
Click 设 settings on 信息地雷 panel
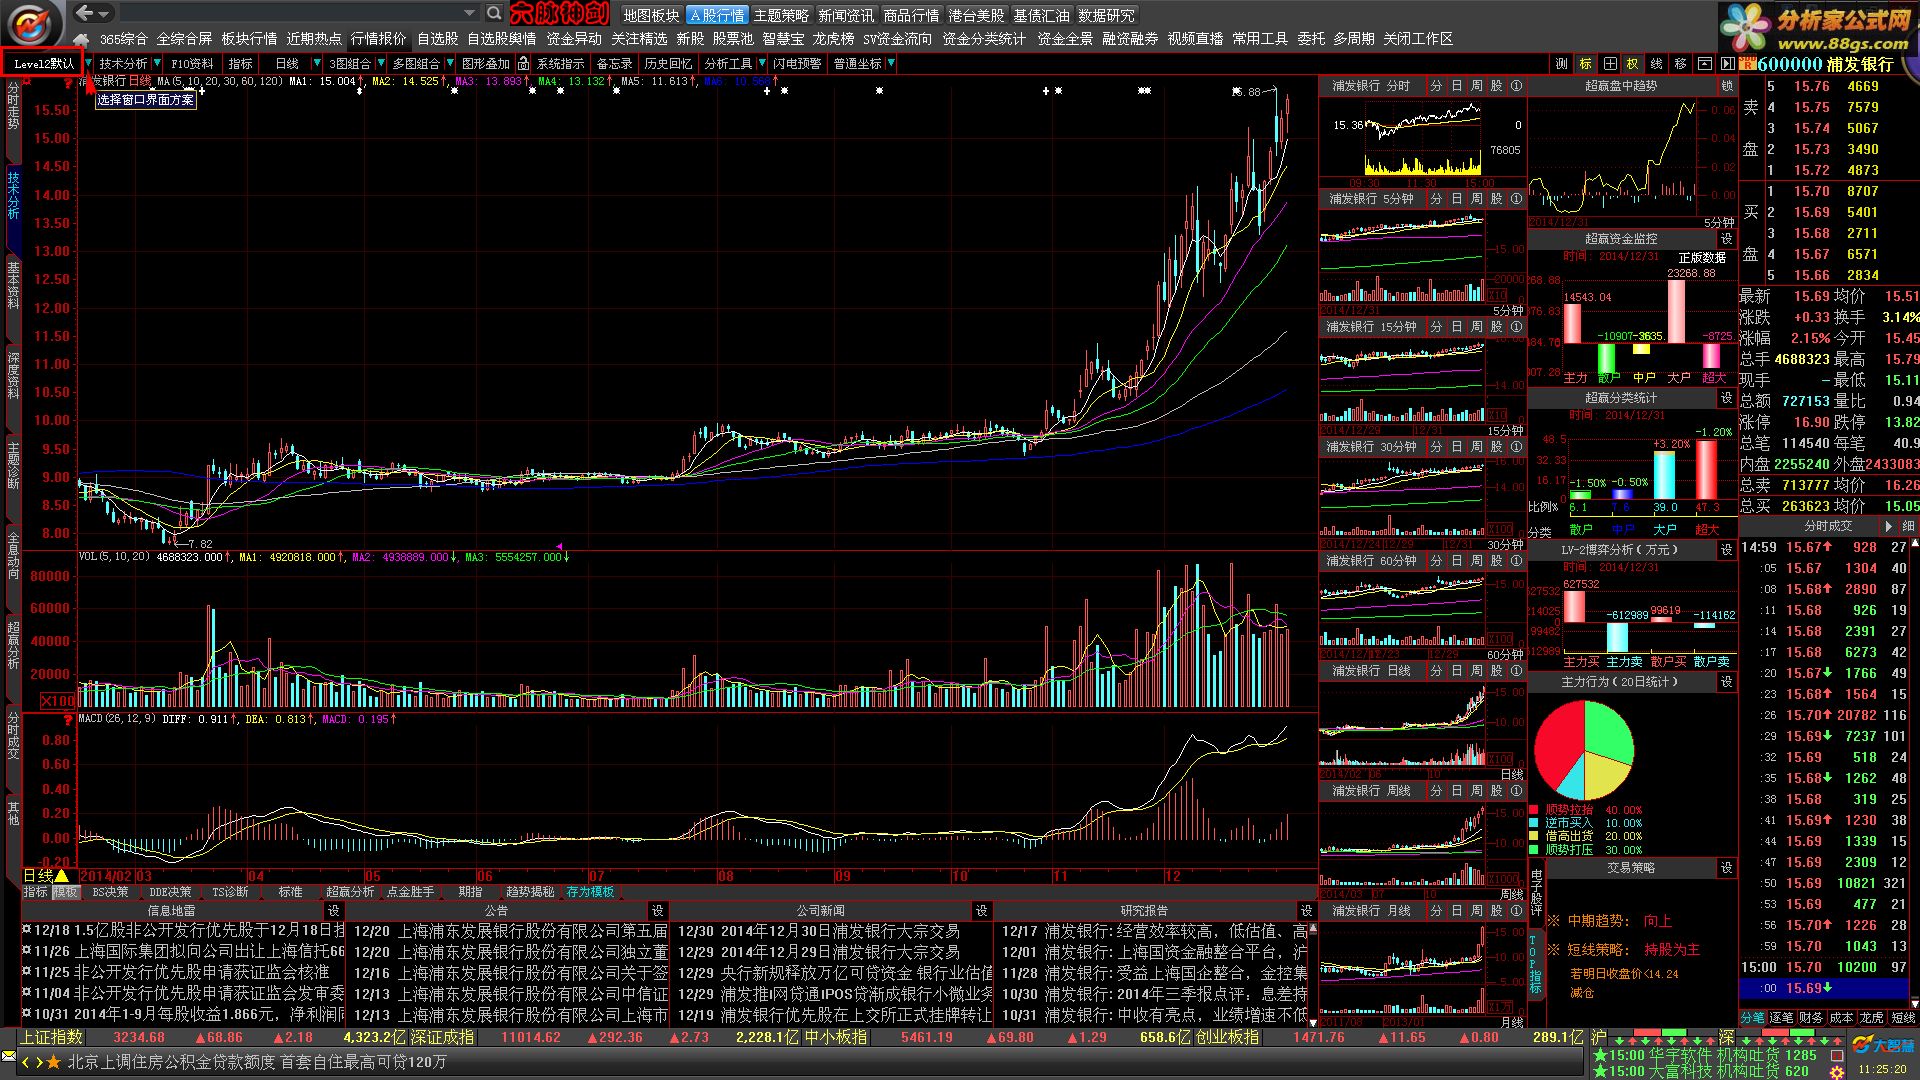point(334,911)
